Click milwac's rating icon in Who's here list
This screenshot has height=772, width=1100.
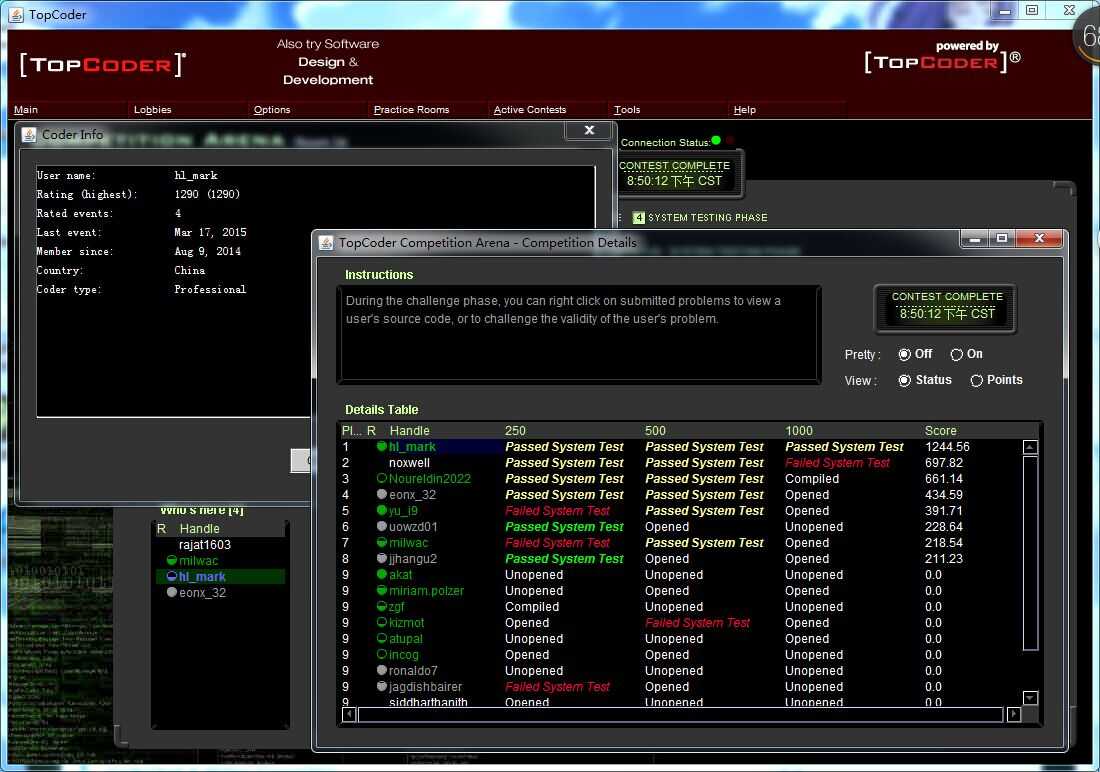tap(171, 560)
